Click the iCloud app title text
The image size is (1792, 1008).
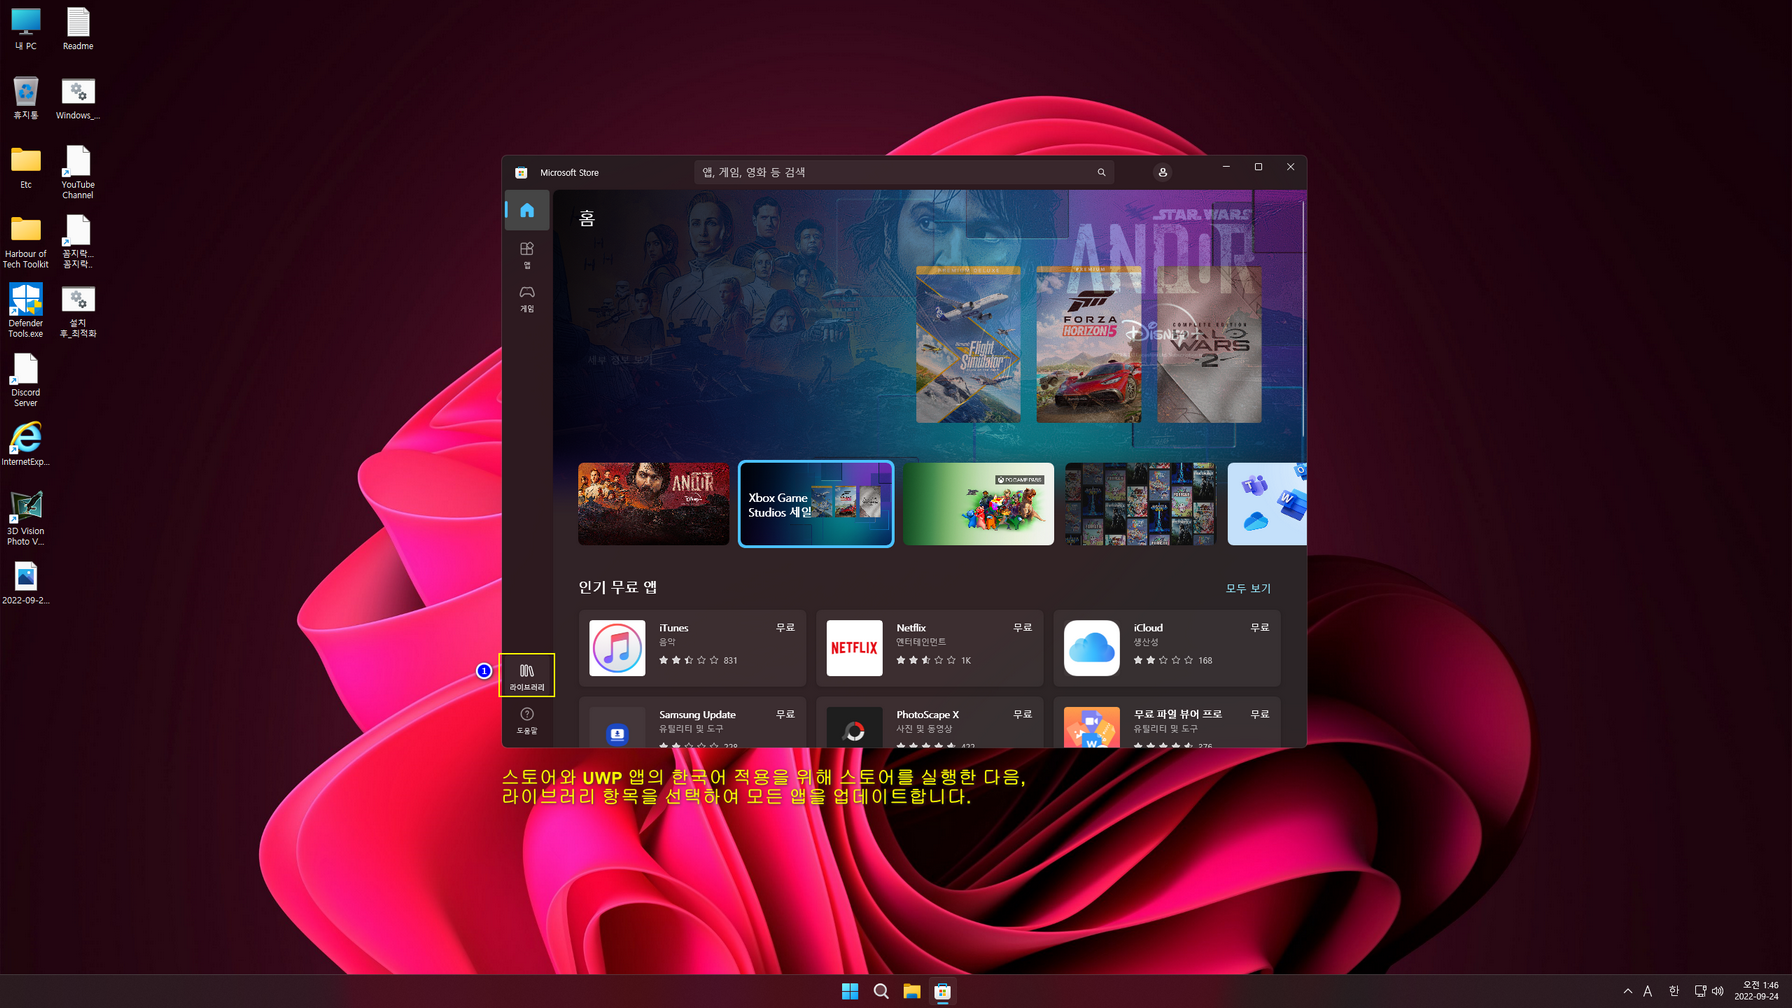pyautogui.click(x=1148, y=628)
